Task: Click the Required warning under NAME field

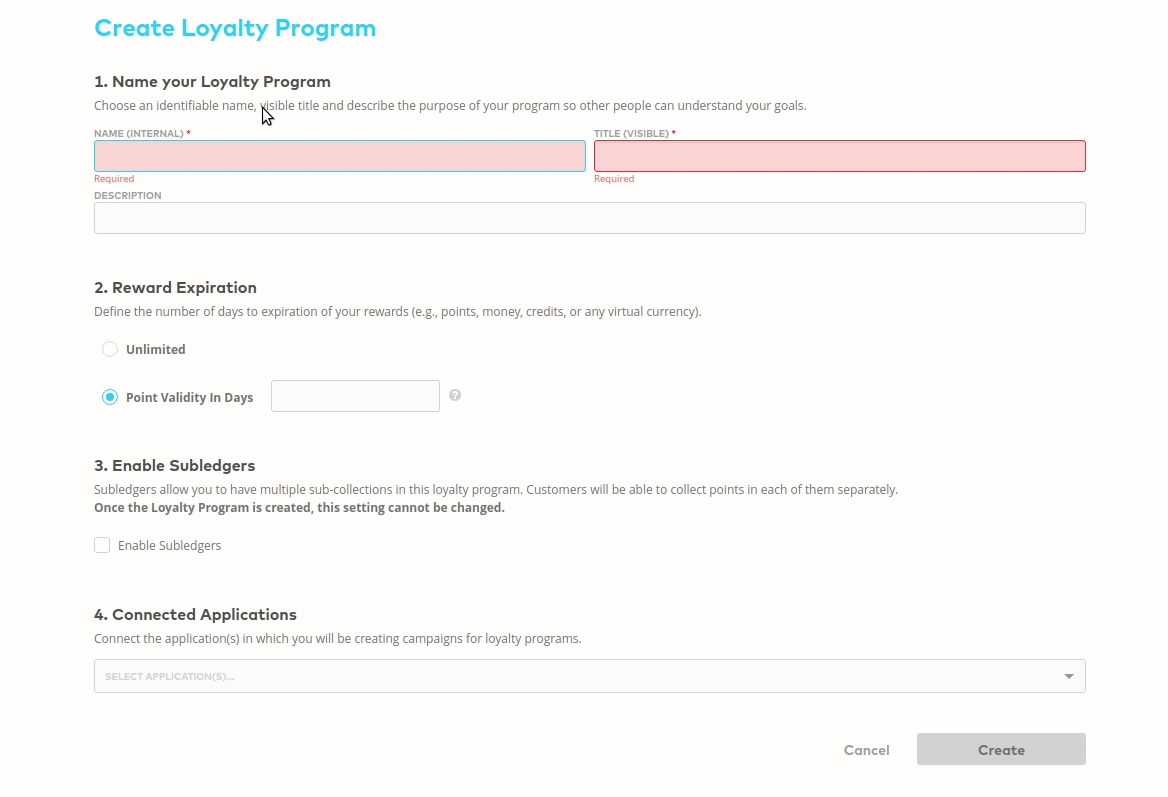Action: tap(114, 178)
